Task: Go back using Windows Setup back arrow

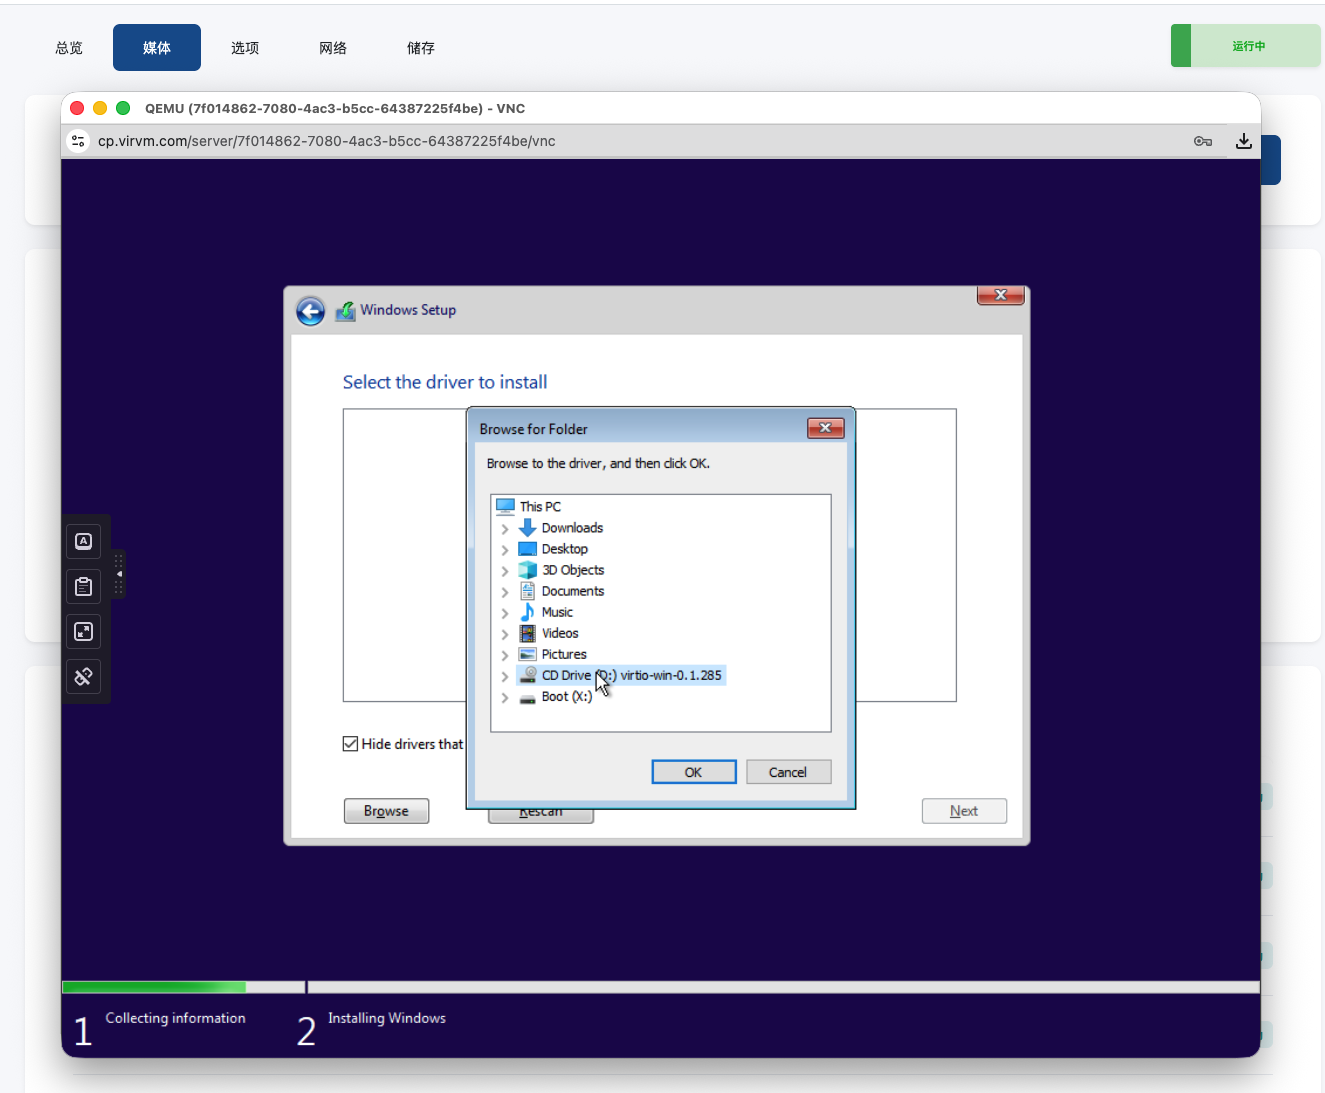Action: [311, 311]
